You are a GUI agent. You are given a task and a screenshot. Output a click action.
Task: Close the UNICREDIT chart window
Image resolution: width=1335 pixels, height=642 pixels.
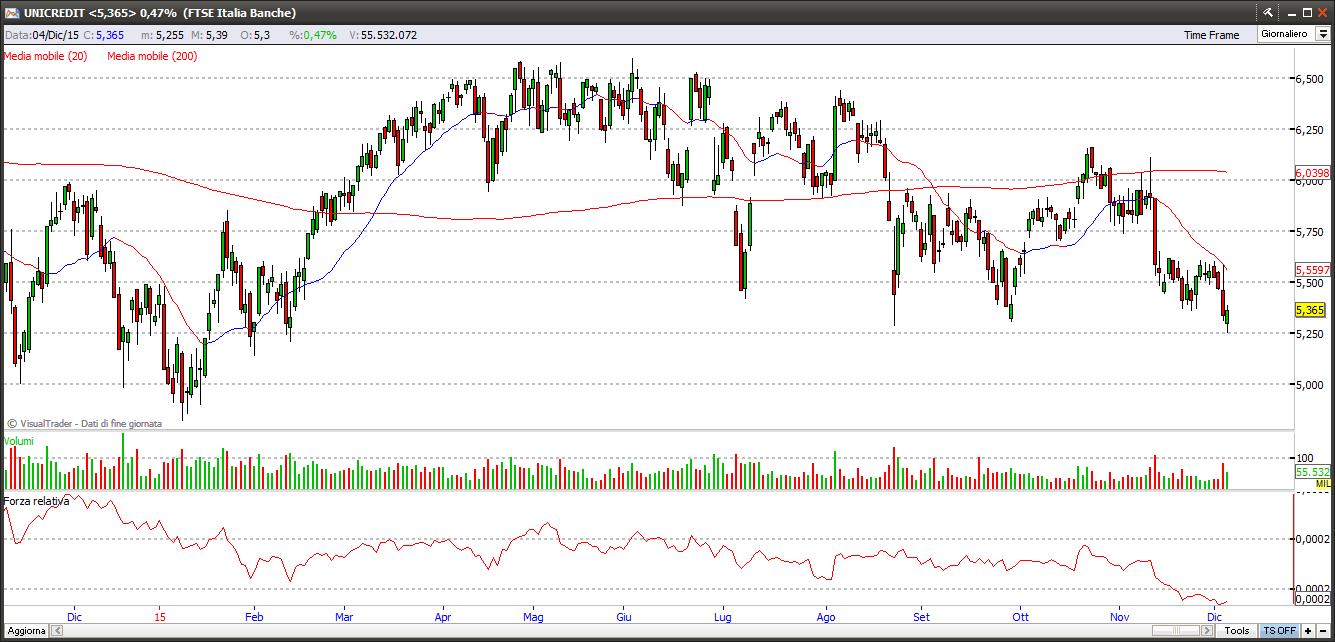pyautogui.click(x=1322, y=13)
